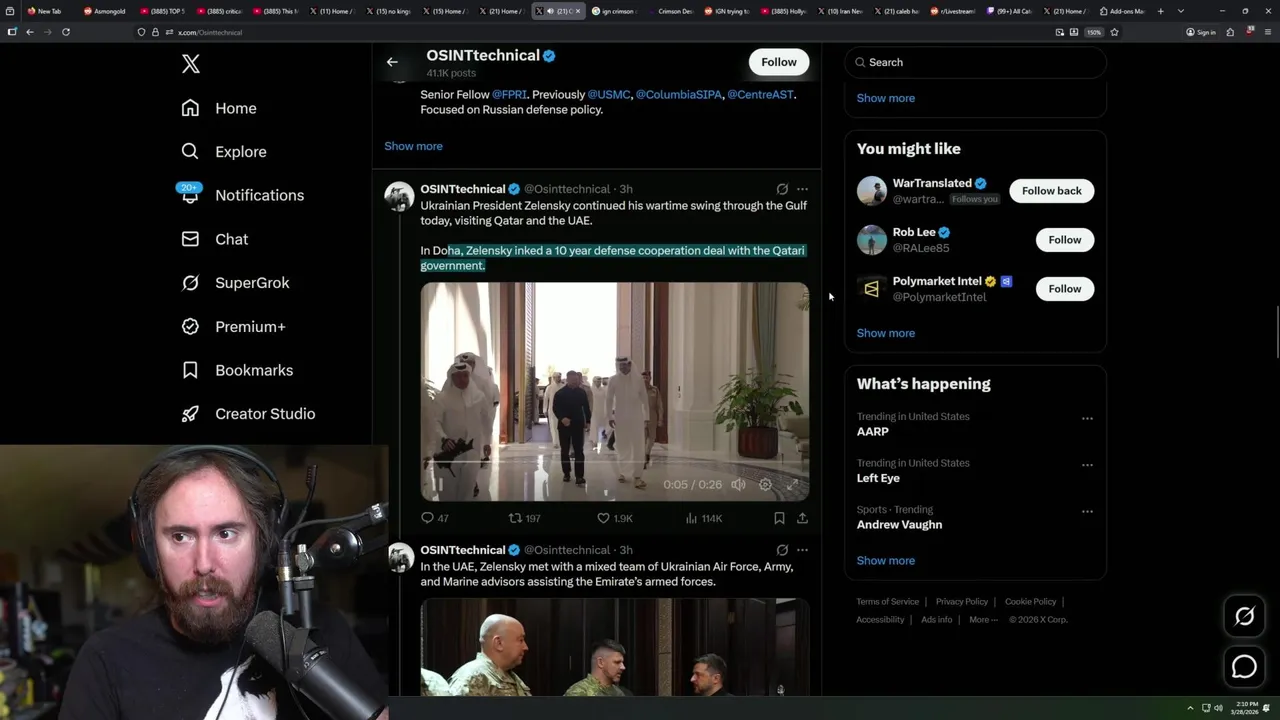Screen dimensions: 1280x720
Task: Mute the Doha video volume icon
Action: tap(738, 484)
